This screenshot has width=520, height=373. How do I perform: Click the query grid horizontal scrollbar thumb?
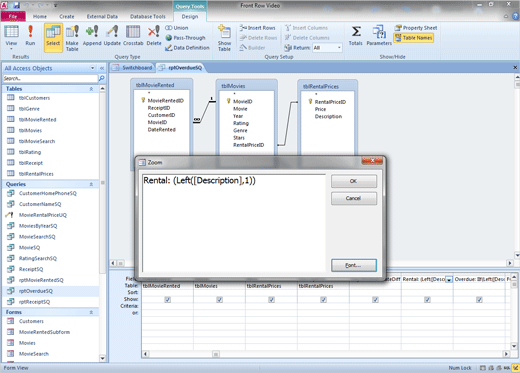click(x=216, y=354)
